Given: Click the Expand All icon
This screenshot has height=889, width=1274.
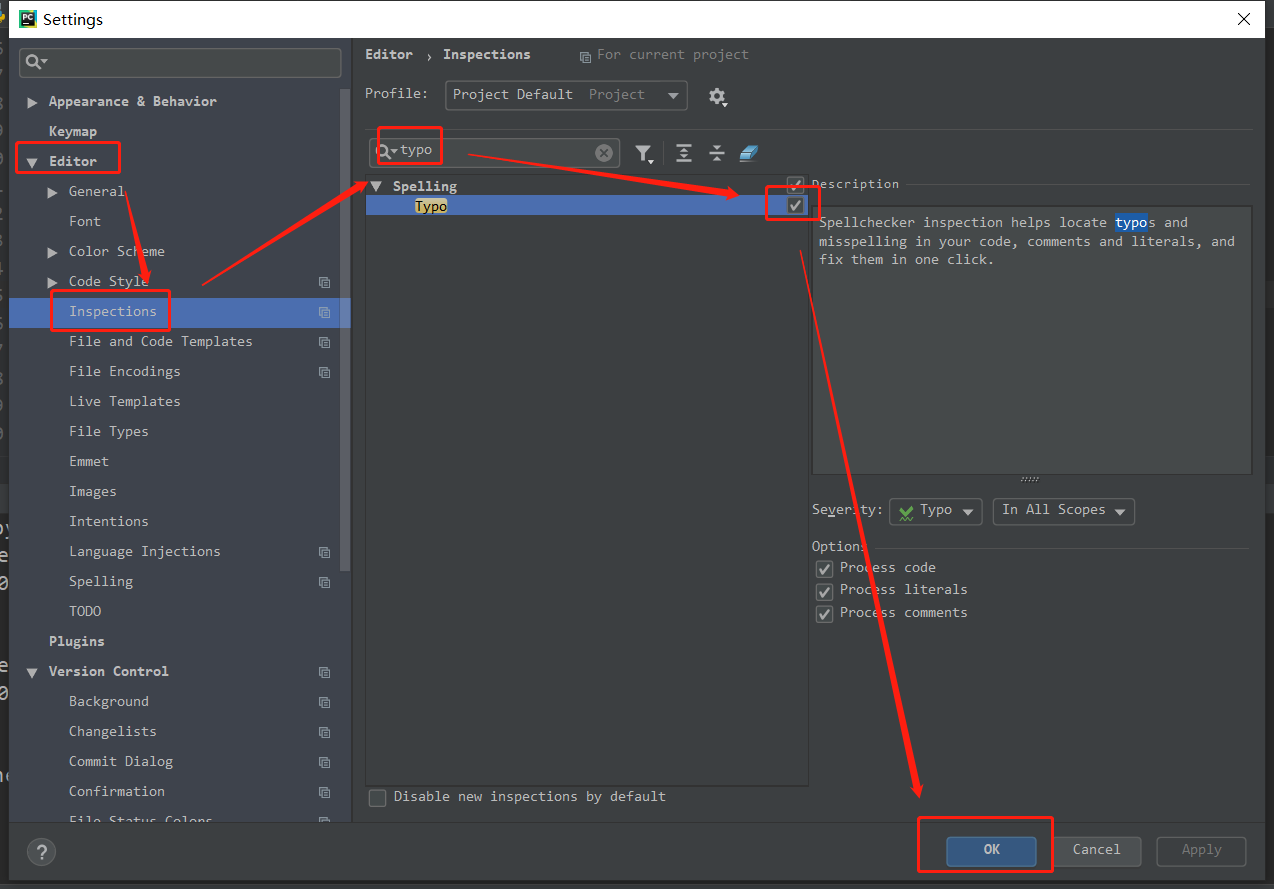Looking at the screenshot, I should pyautogui.click(x=684, y=153).
